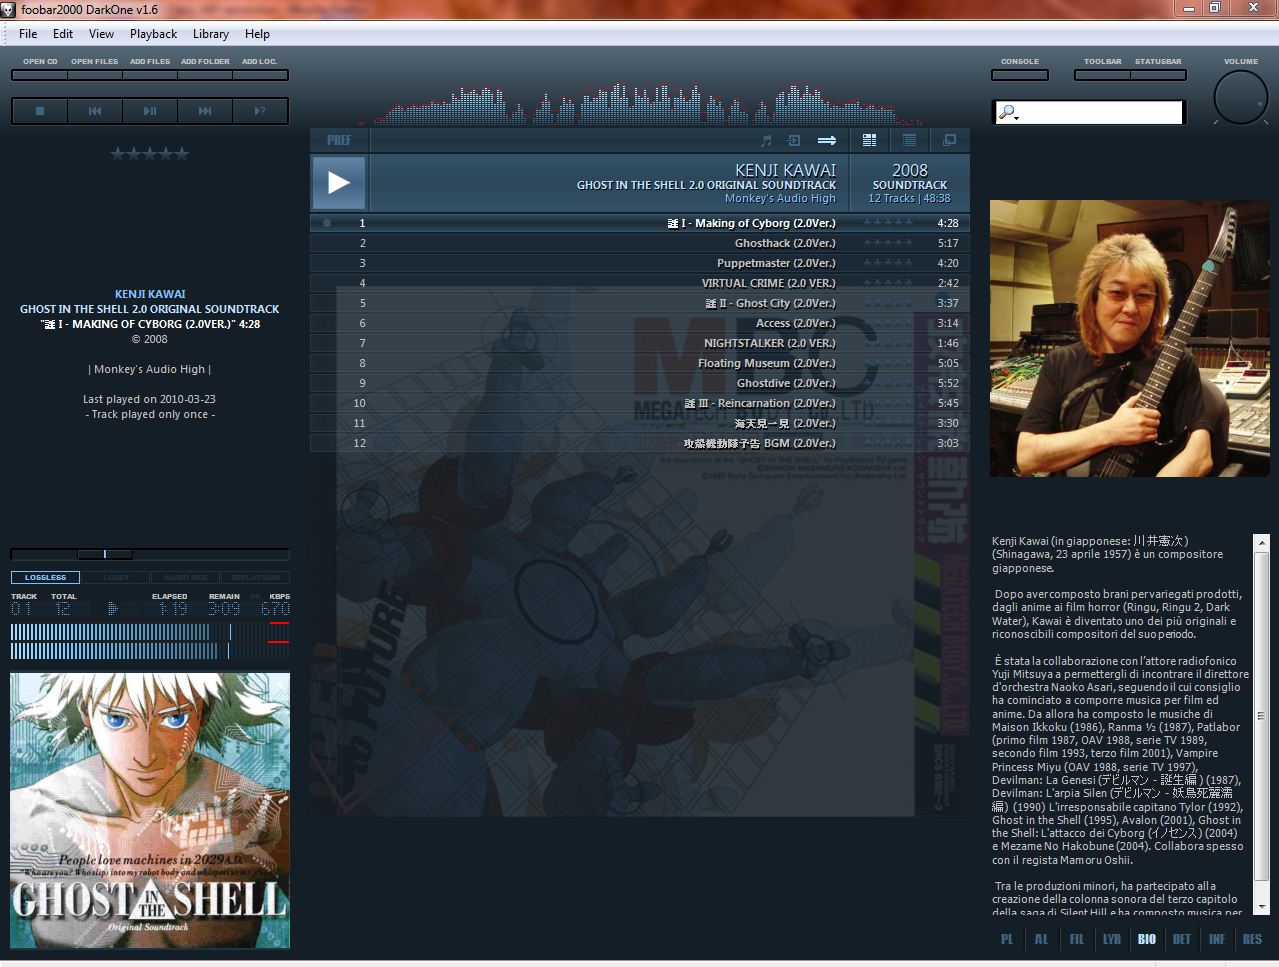Switch to the DET details tab
1279x967 pixels.
pyautogui.click(x=1182, y=939)
